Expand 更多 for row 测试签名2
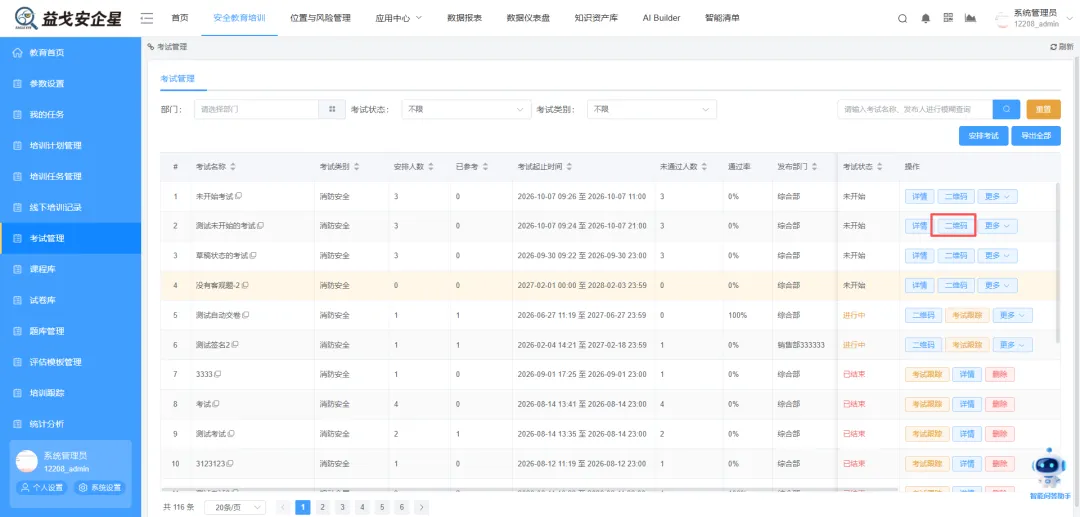1080x517 pixels. (1012, 344)
